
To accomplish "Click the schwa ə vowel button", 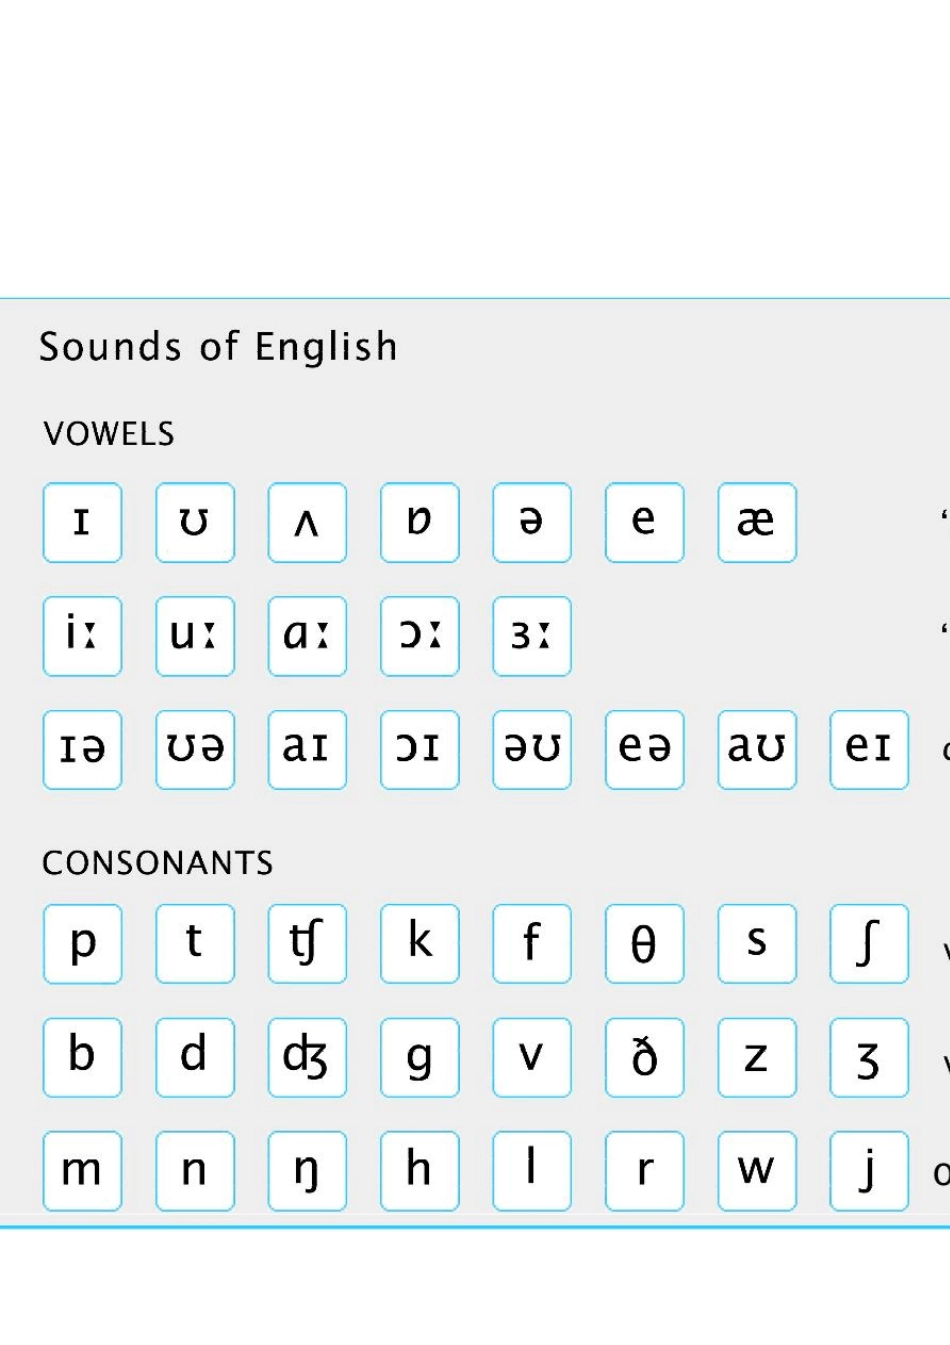I will (532, 522).
